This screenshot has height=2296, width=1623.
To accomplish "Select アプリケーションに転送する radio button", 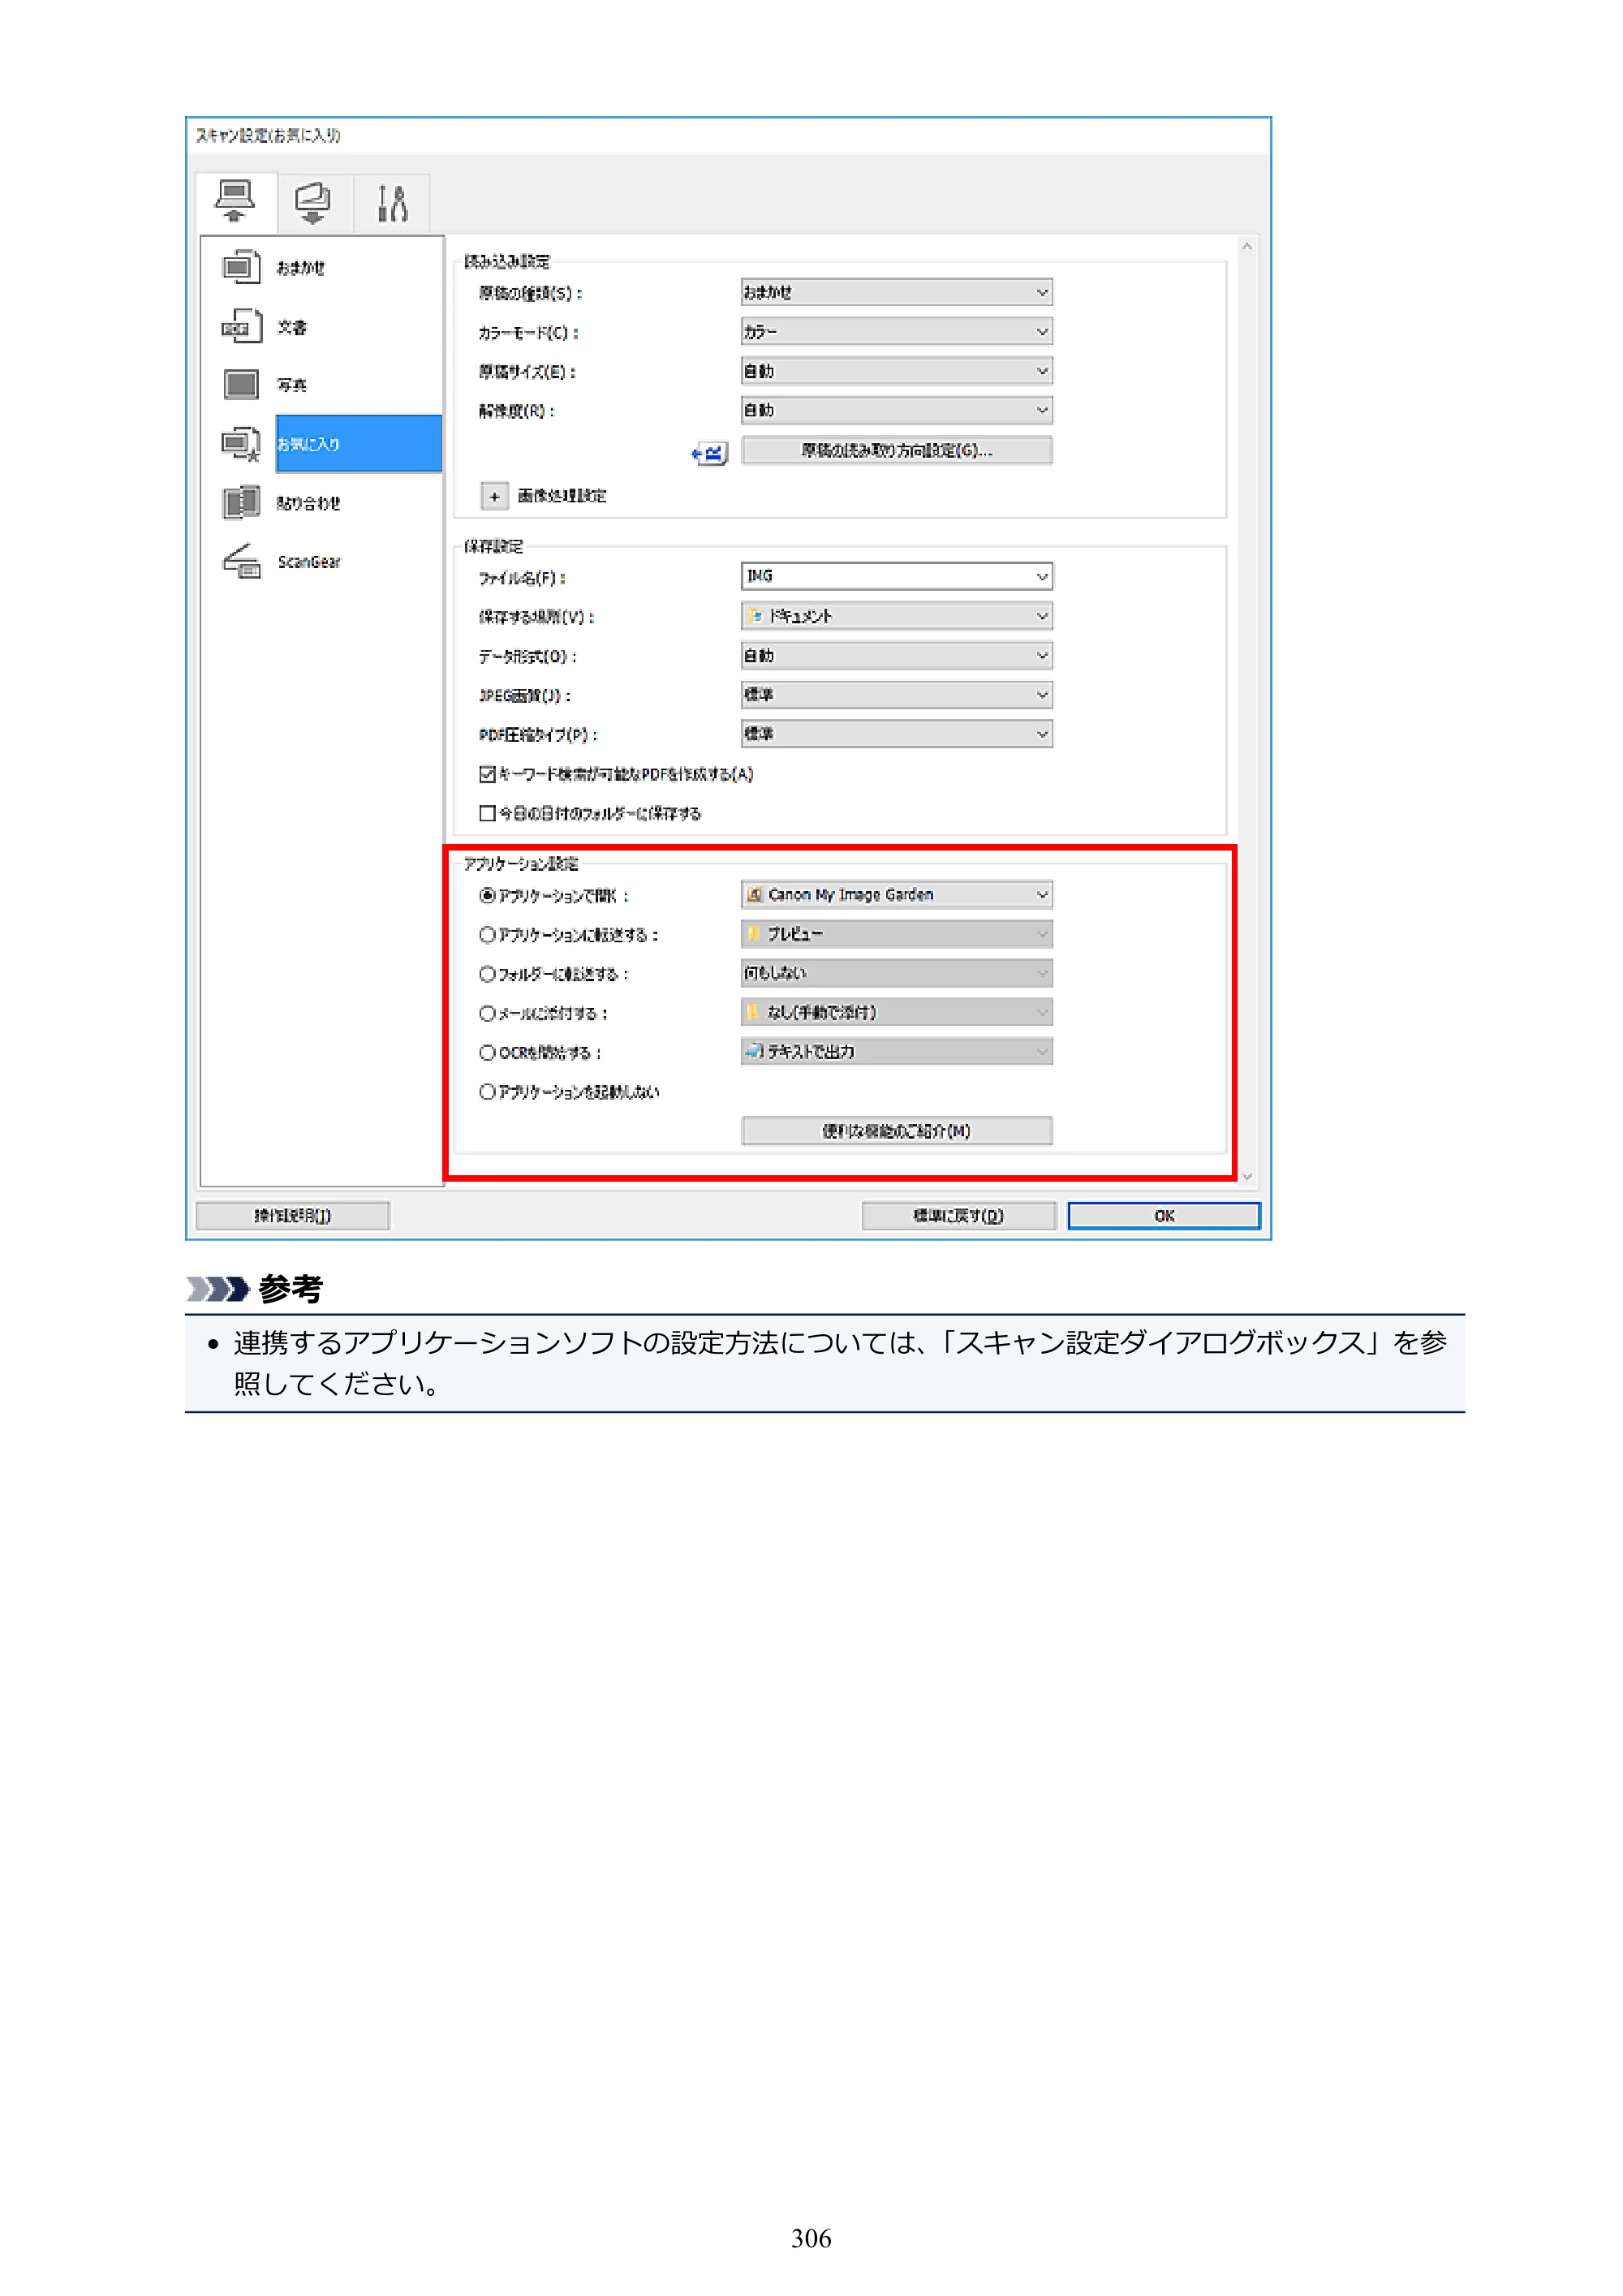I will point(487,934).
